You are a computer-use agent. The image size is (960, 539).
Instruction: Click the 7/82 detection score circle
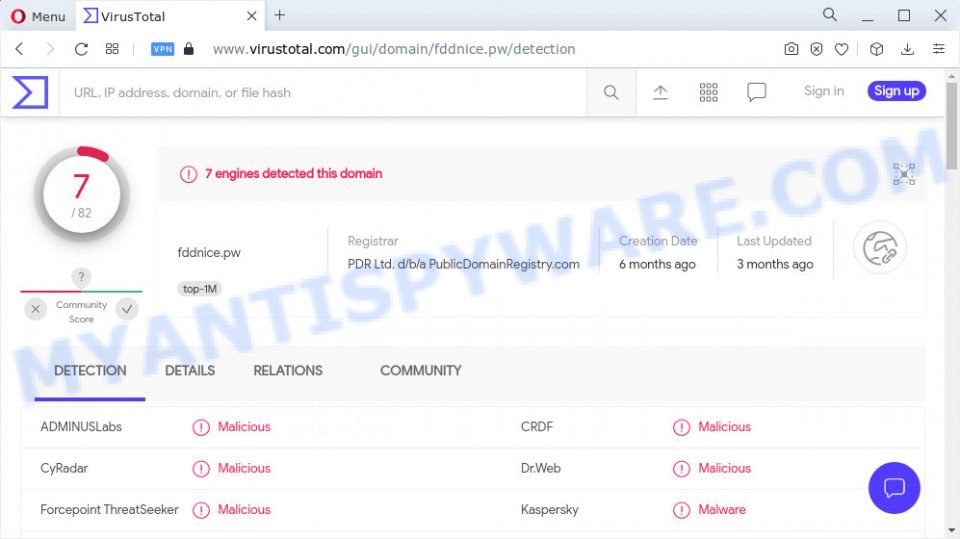tap(81, 195)
